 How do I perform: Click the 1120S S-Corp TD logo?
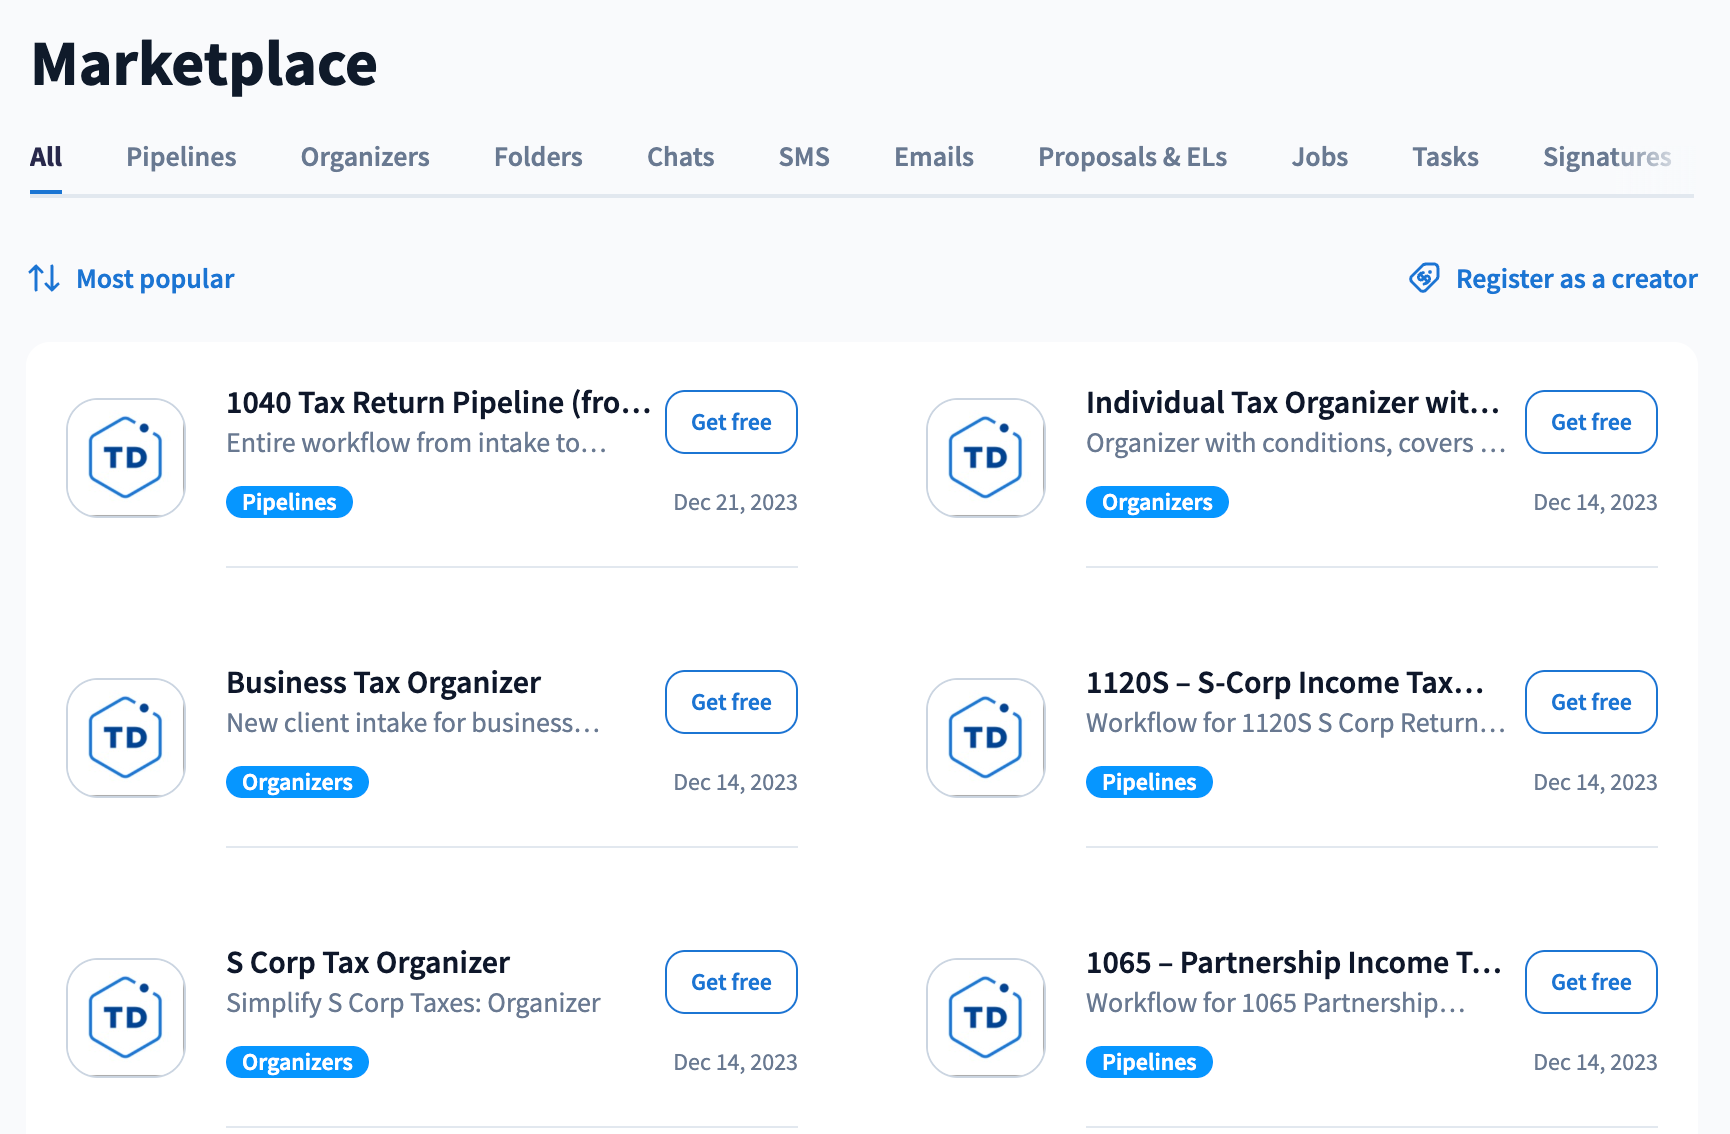coord(986,738)
